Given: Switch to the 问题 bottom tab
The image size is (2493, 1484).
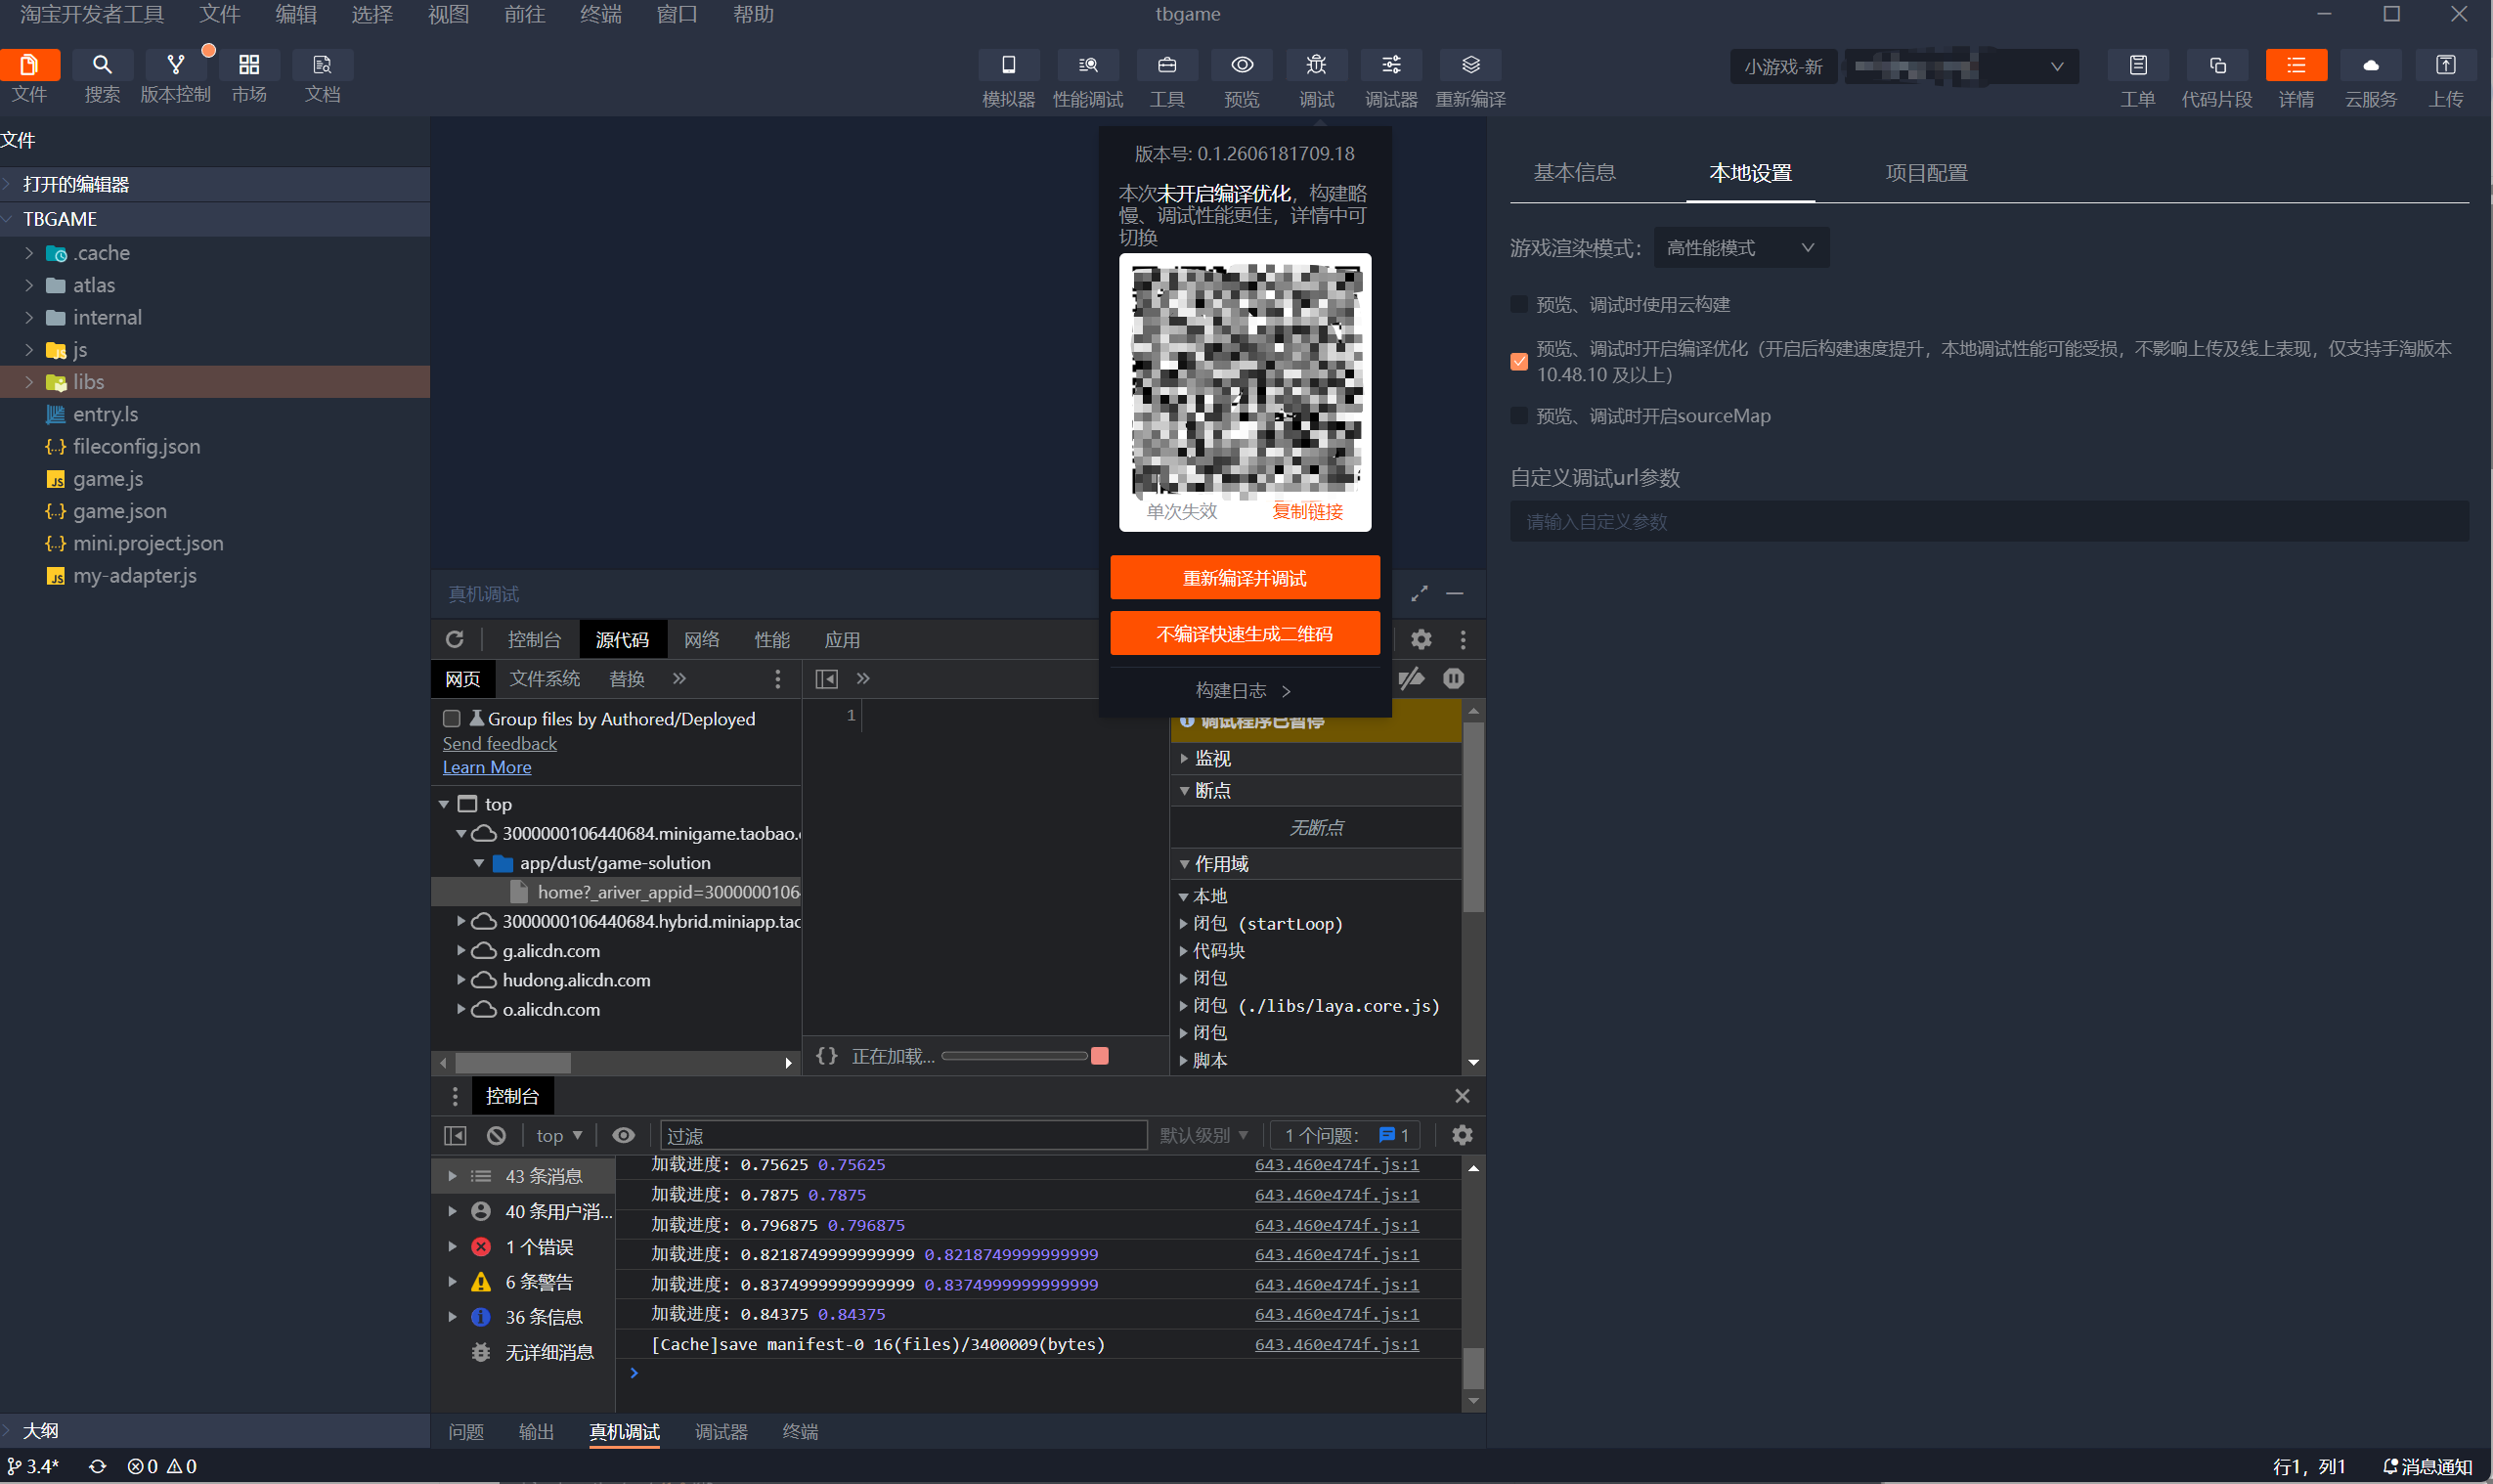Looking at the screenshot, I should coord(466,1432).
